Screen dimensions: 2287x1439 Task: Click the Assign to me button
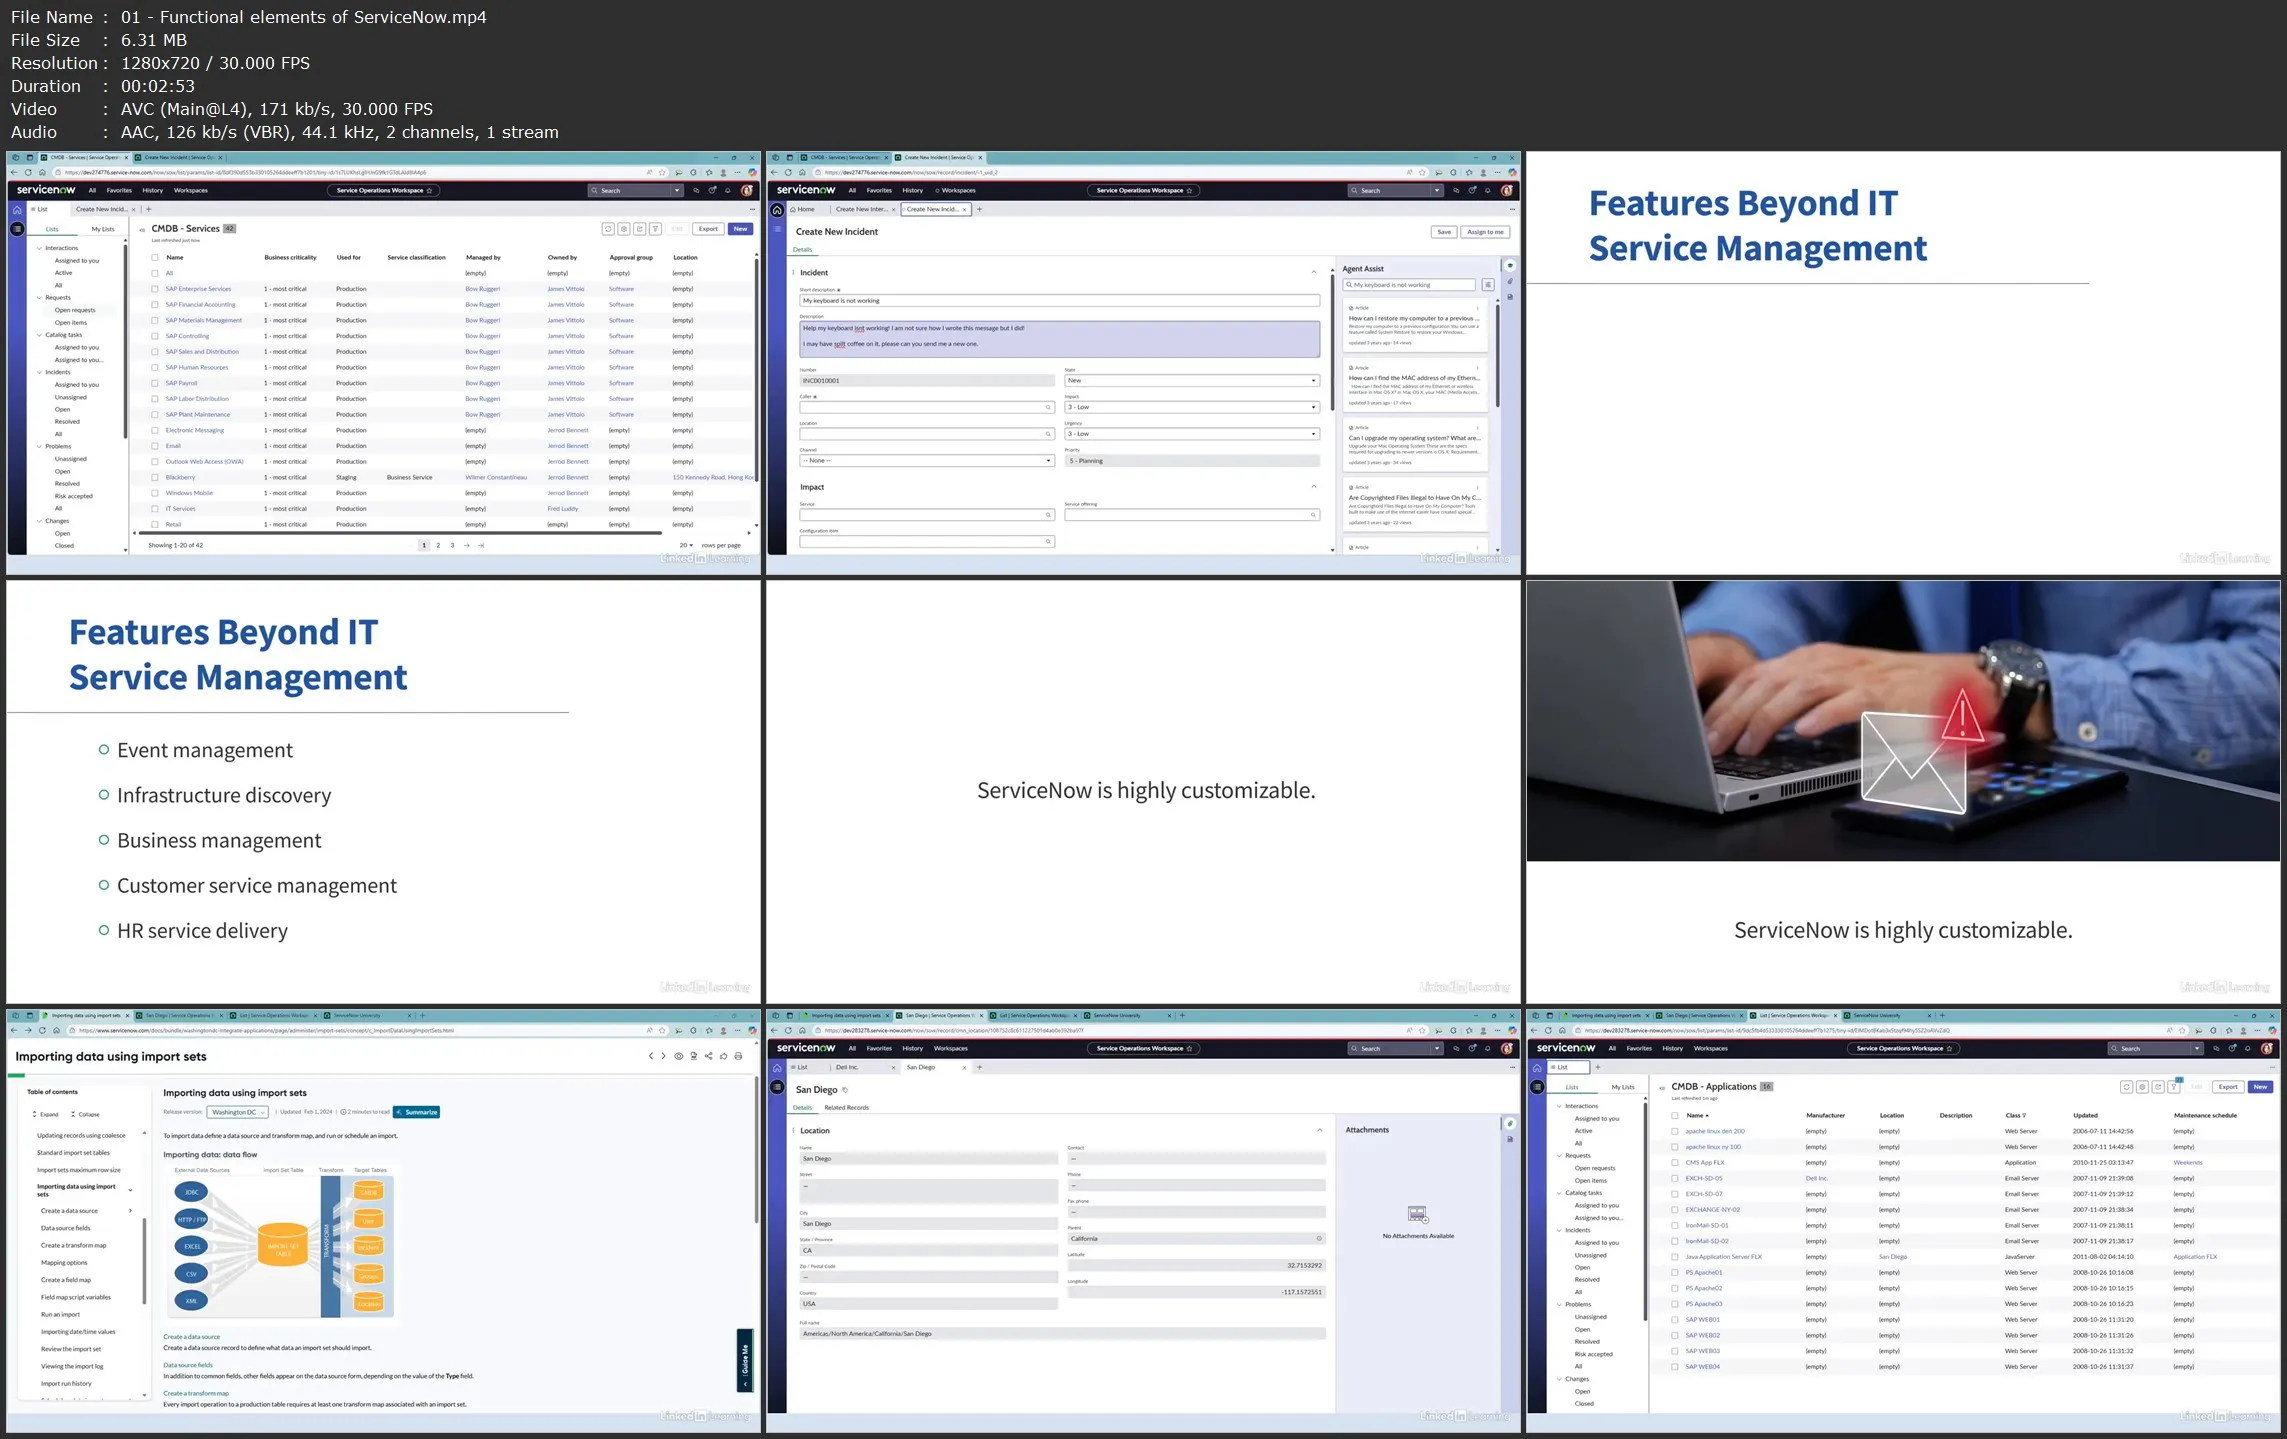(1485, 232)
